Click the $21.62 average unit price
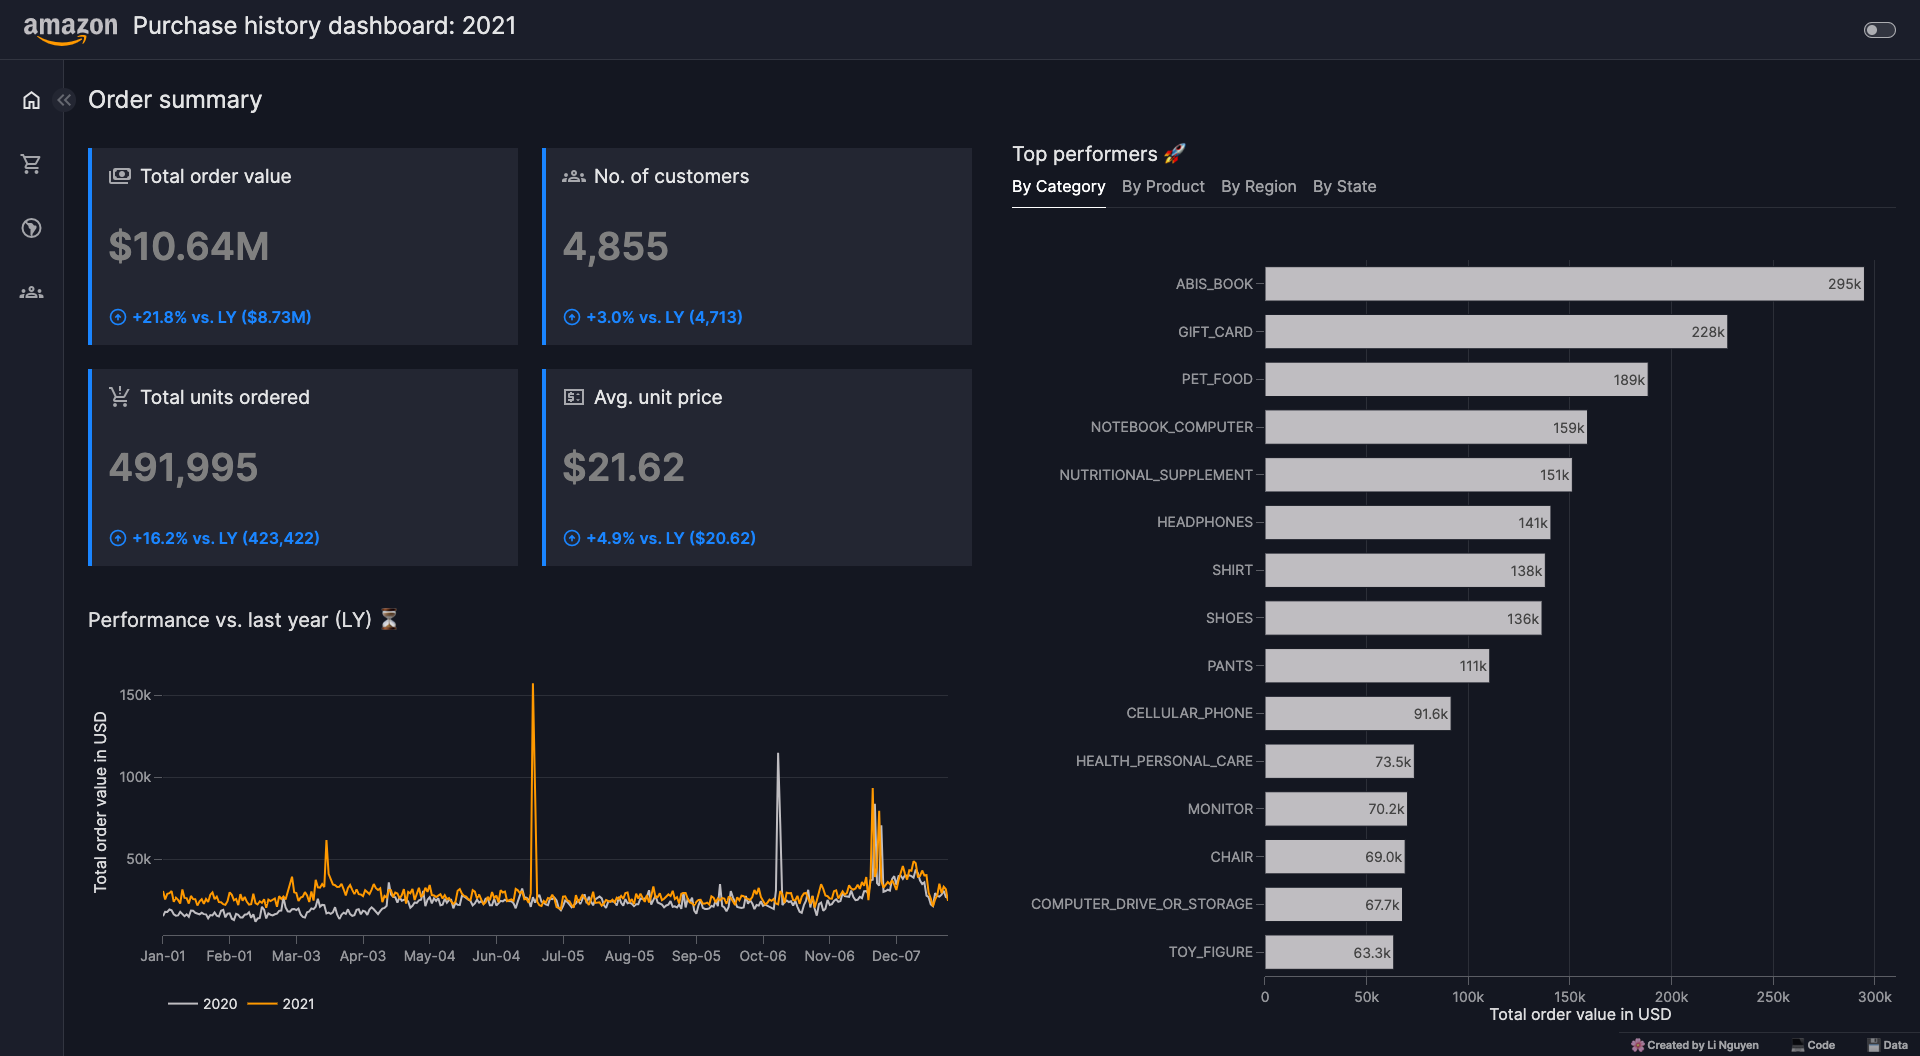The image size is (1920, 1056). 623,468
